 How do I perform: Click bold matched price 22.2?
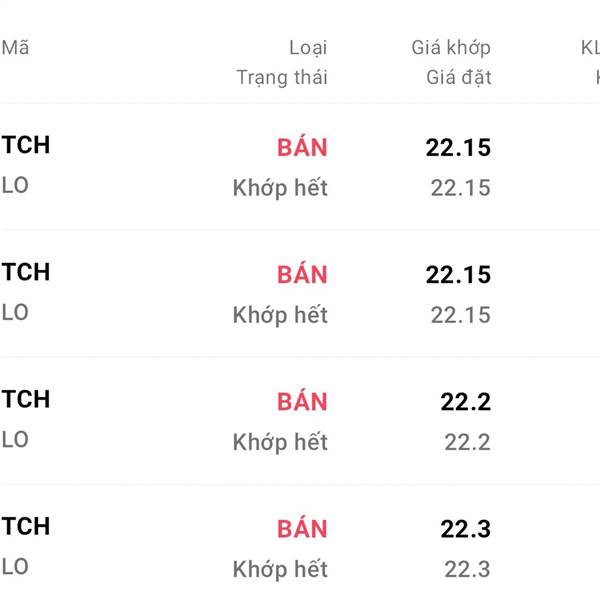tap(465, 401)
